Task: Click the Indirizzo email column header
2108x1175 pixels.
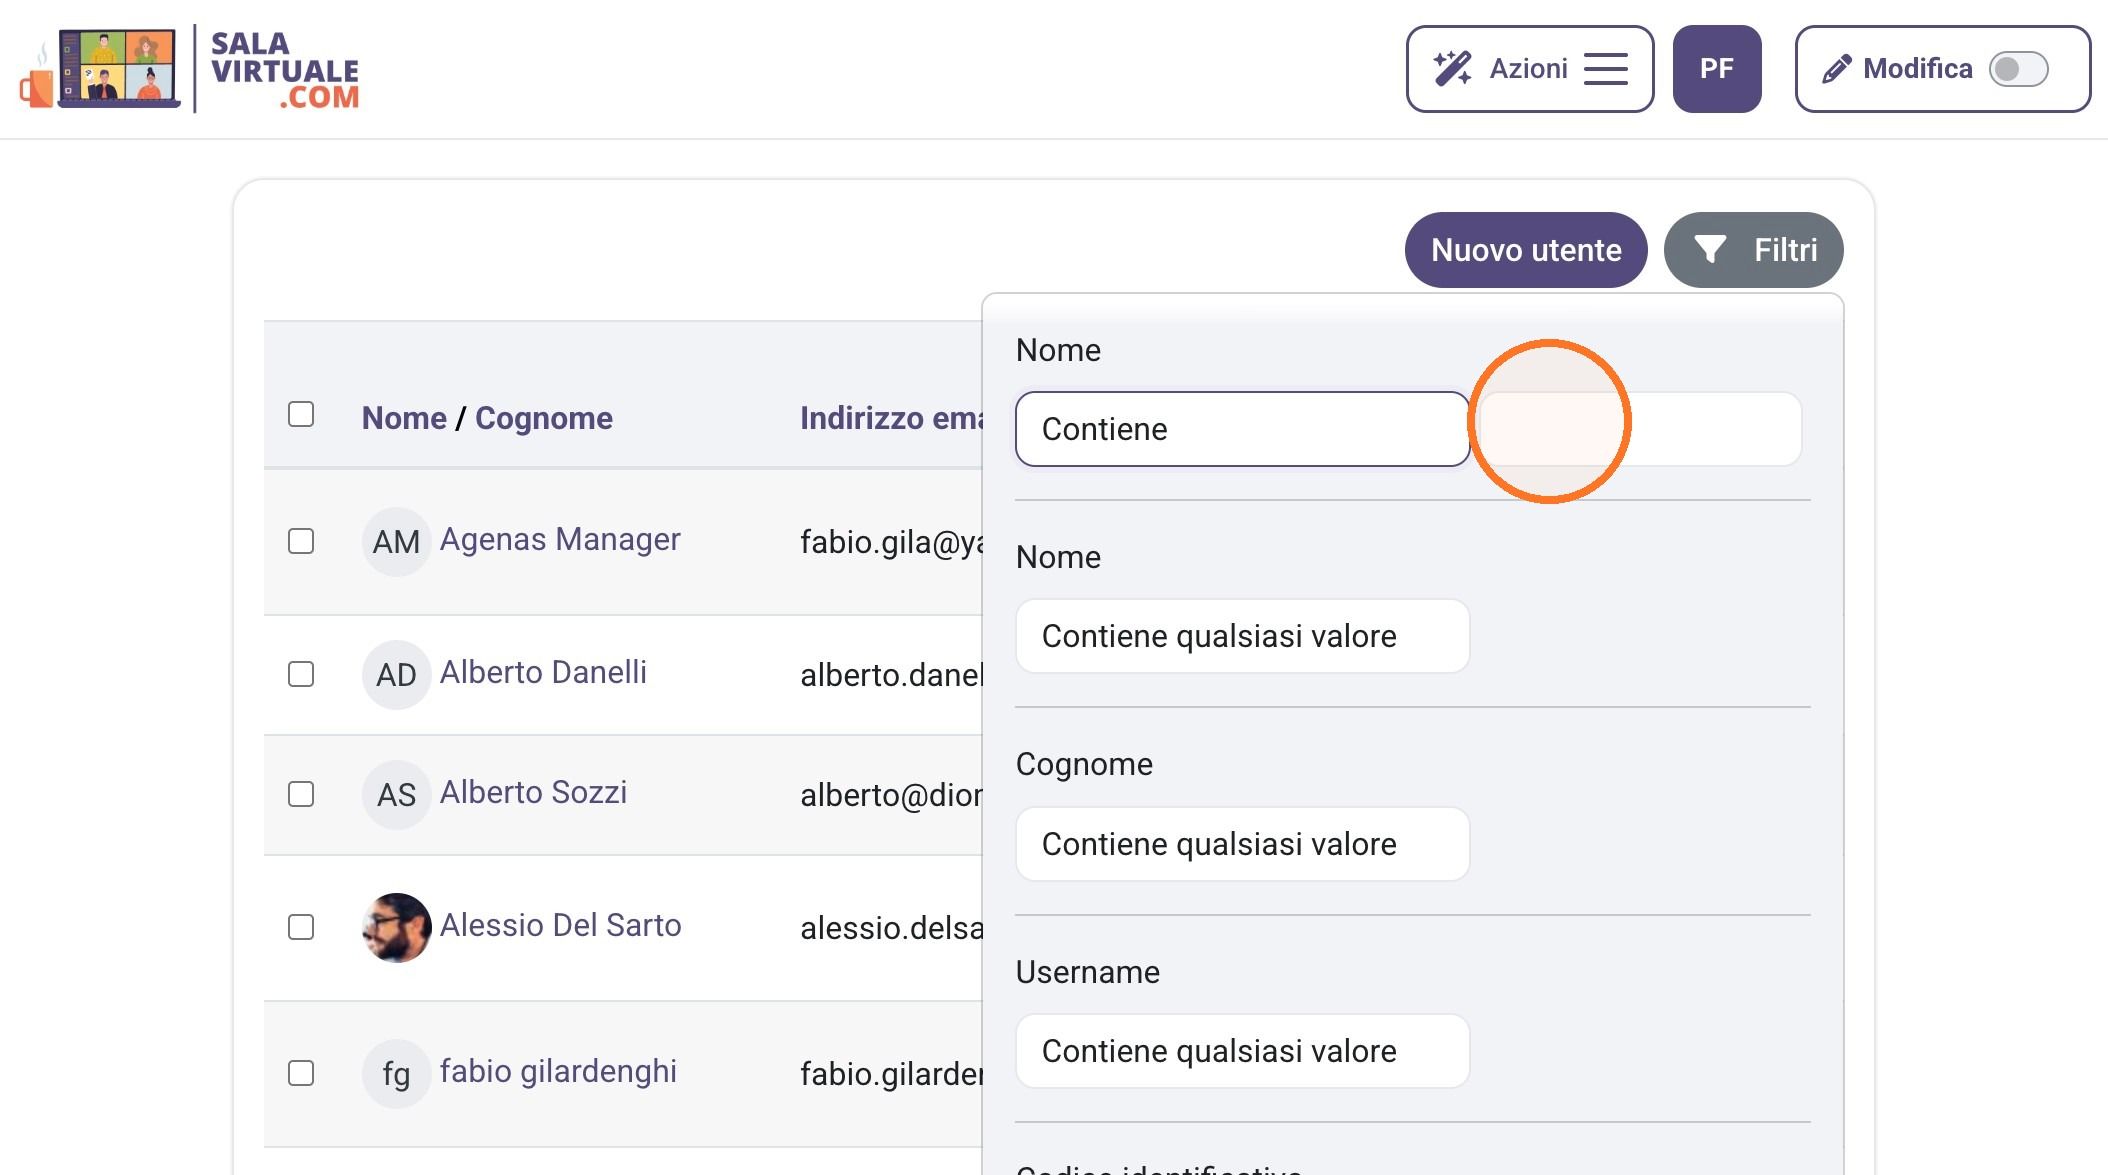Action: click(890, 418)
